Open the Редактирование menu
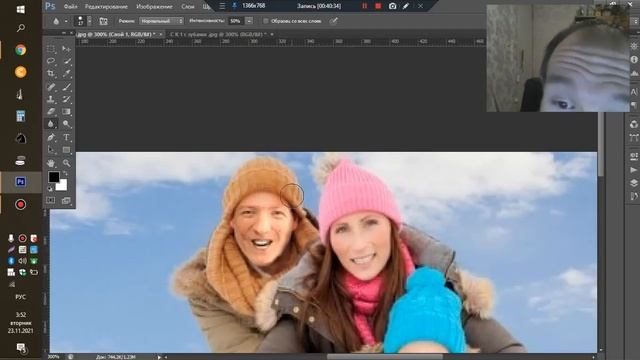This screenshot has height=360, width=640. (x=106, y=7)
